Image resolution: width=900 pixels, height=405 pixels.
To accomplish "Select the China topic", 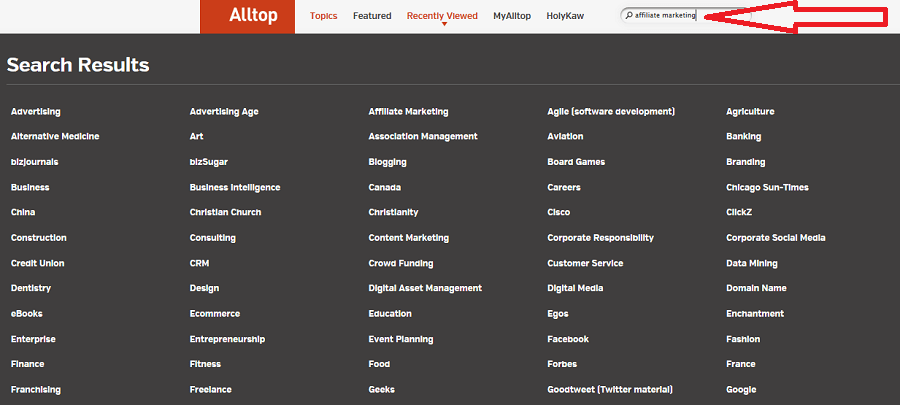I will pyautogui.click(x=23, y=212).
